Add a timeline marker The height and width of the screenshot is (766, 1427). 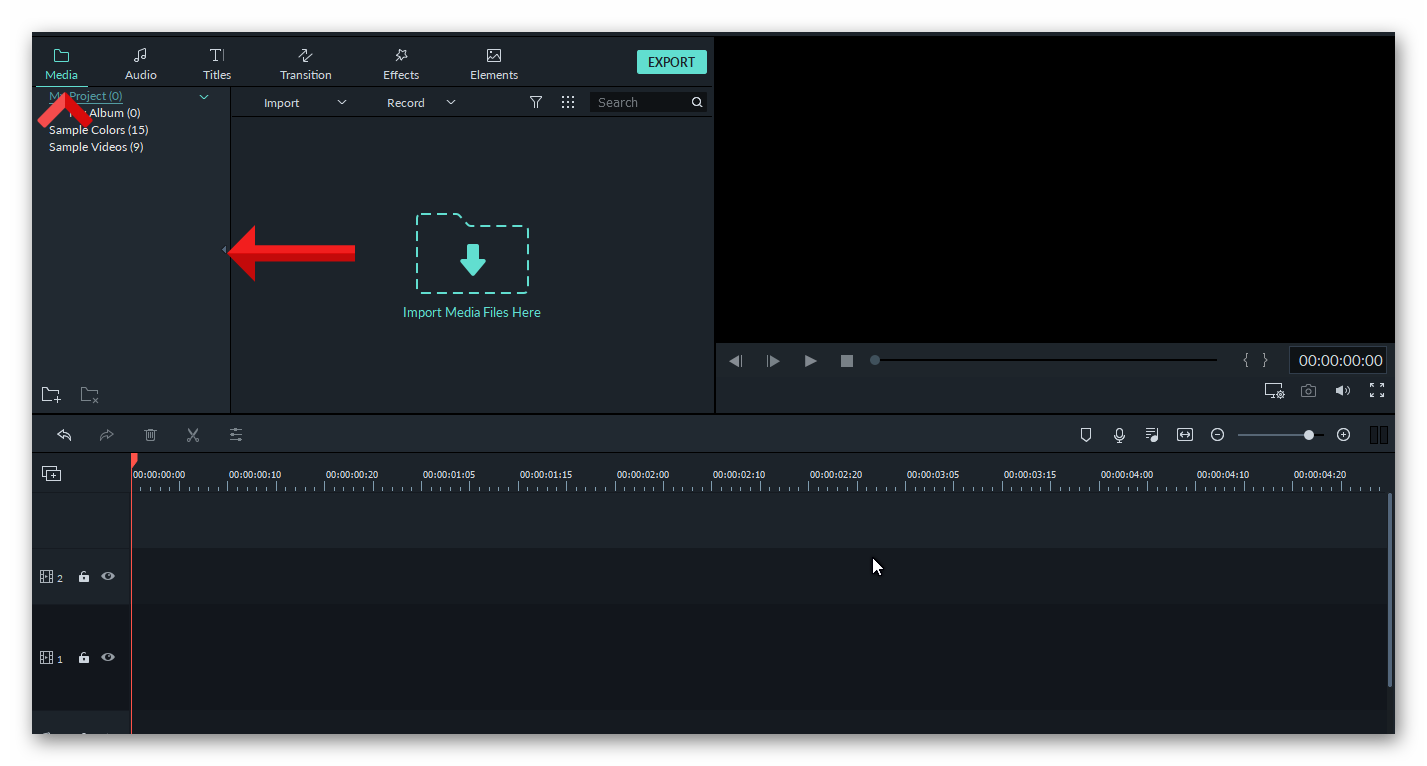tap(1086, 435)
